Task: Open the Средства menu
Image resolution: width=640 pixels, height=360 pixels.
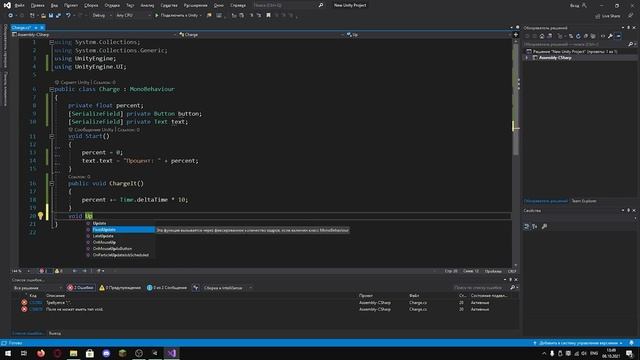Action: tap(169, 5)
